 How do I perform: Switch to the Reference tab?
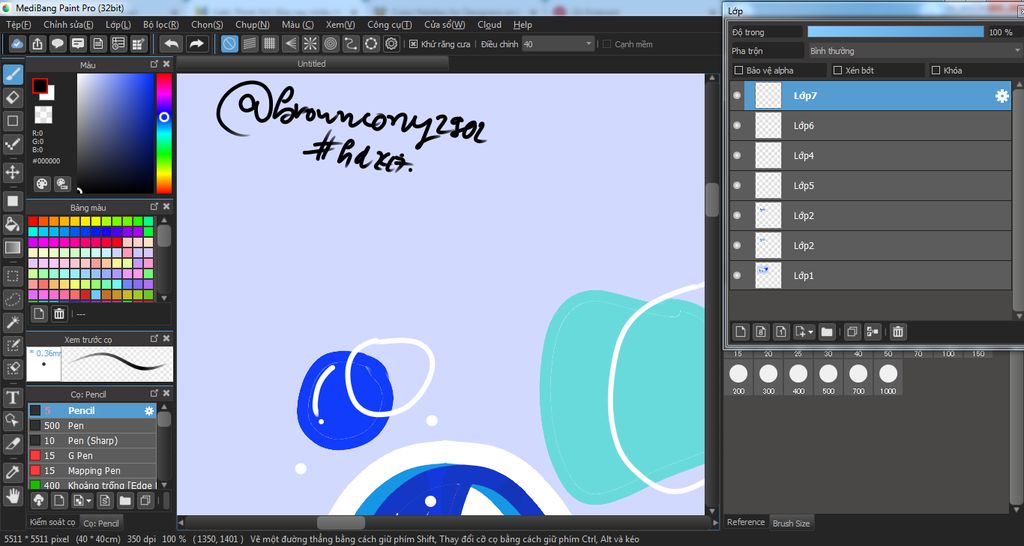tap(746, 522)
